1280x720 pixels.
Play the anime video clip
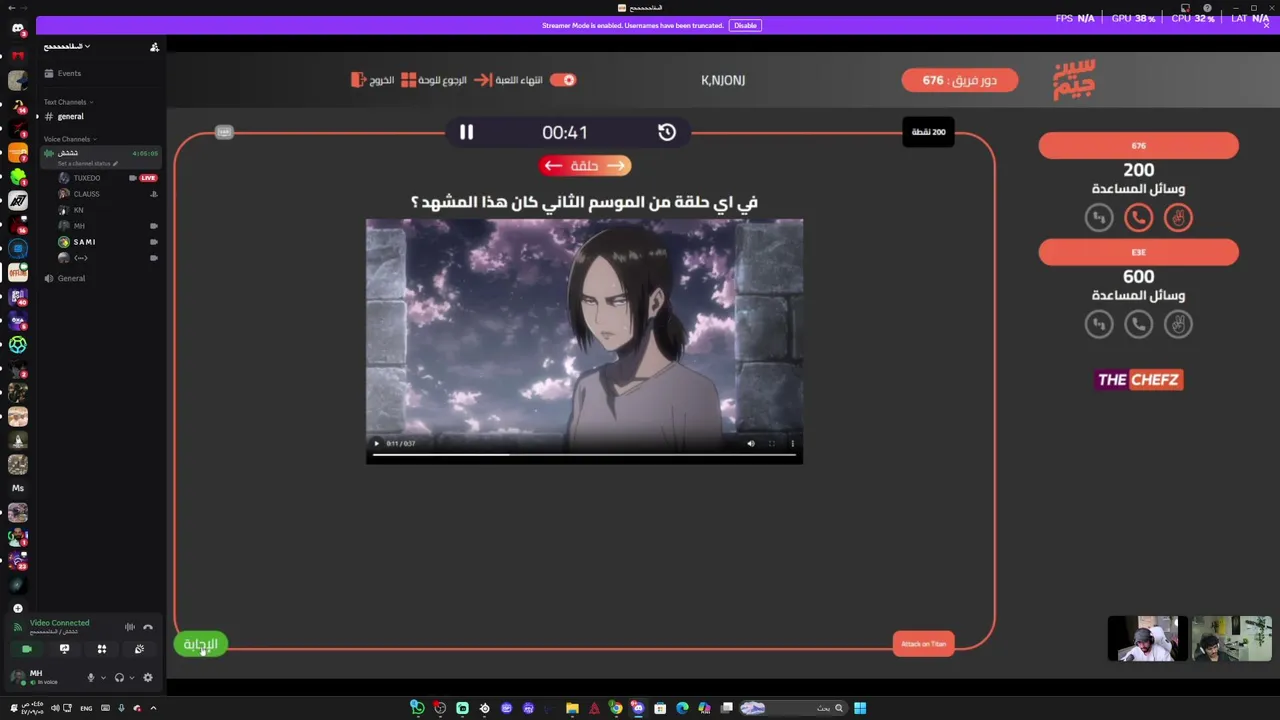click(x=377, y=443)
